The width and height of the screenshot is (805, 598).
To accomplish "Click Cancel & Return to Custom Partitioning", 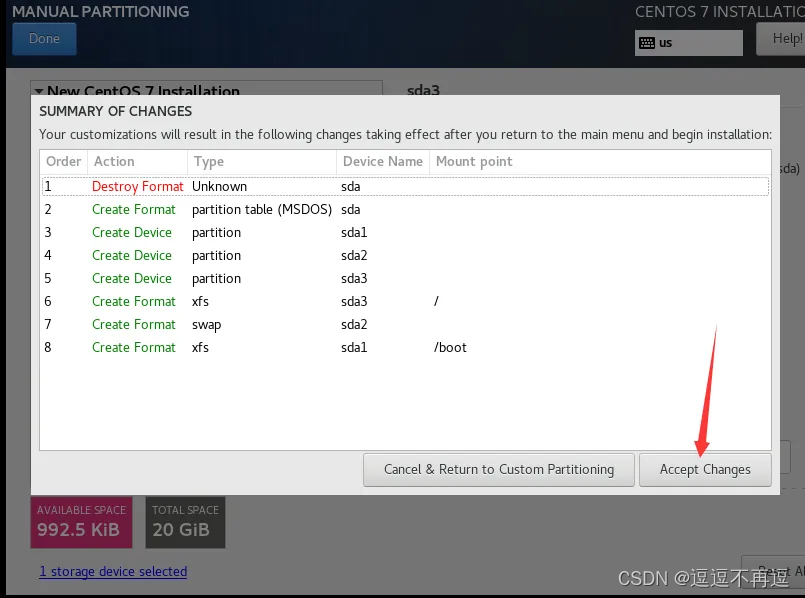I will (499, 470).
